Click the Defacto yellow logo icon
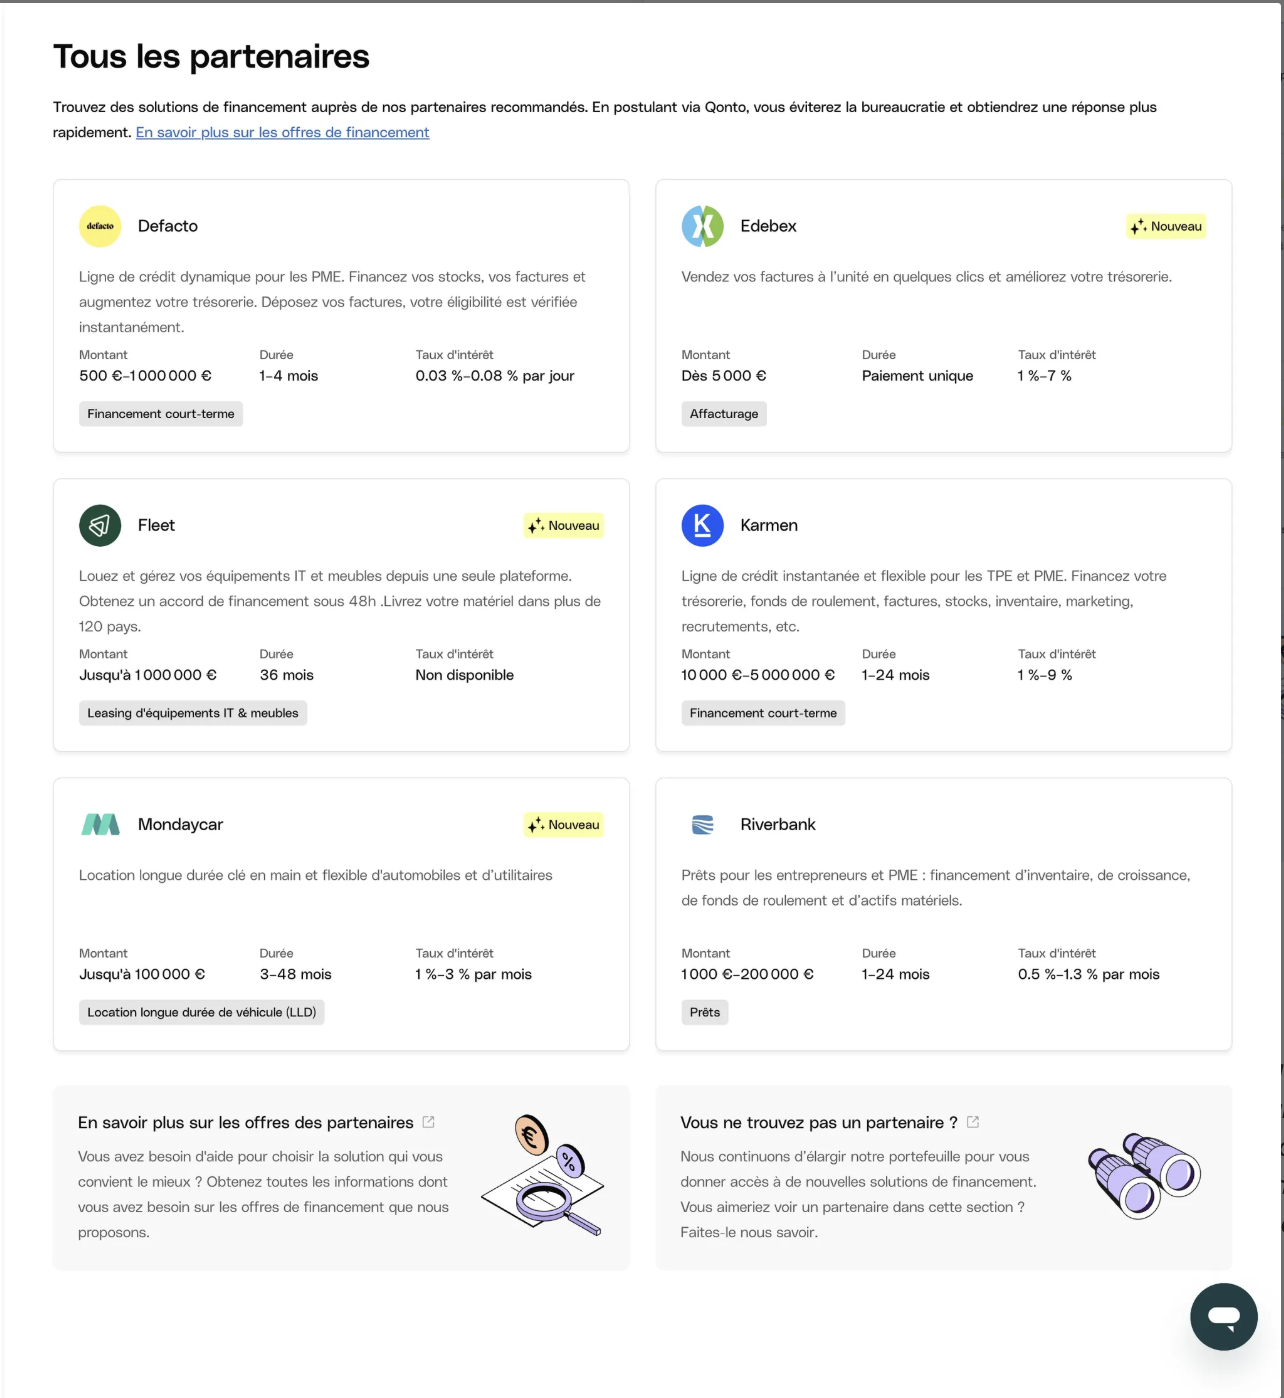Viewport: 1284px width, 1398px height. tap(100, 226)
